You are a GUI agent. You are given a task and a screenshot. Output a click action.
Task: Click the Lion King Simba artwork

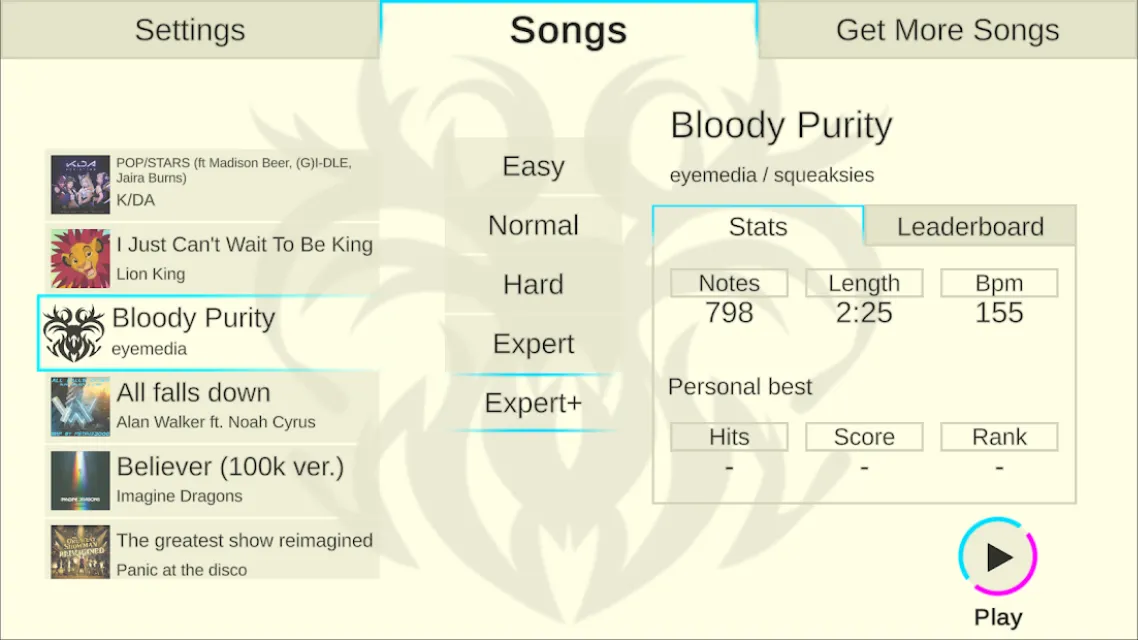(80, 258)
